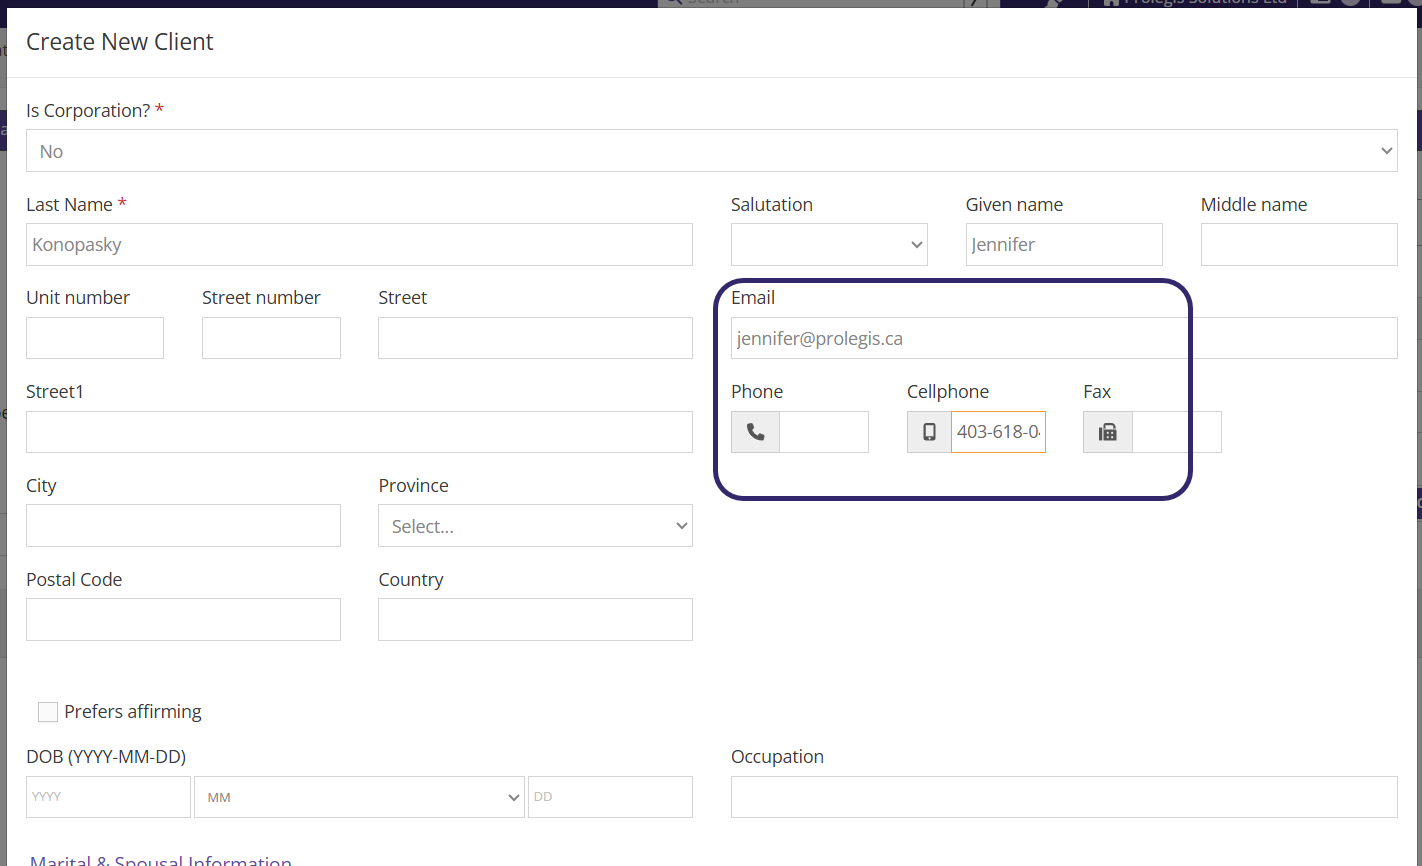Open the Is Corporation dropdown
Screen dimensions: 1422x866
click(x=711, y=151)
